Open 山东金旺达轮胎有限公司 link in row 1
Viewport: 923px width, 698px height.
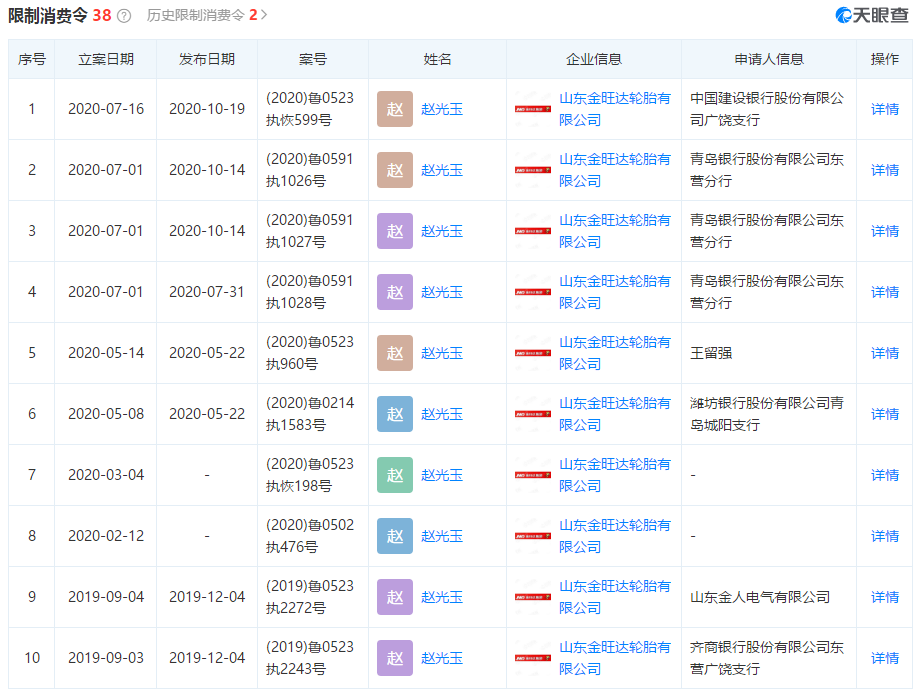615,109
